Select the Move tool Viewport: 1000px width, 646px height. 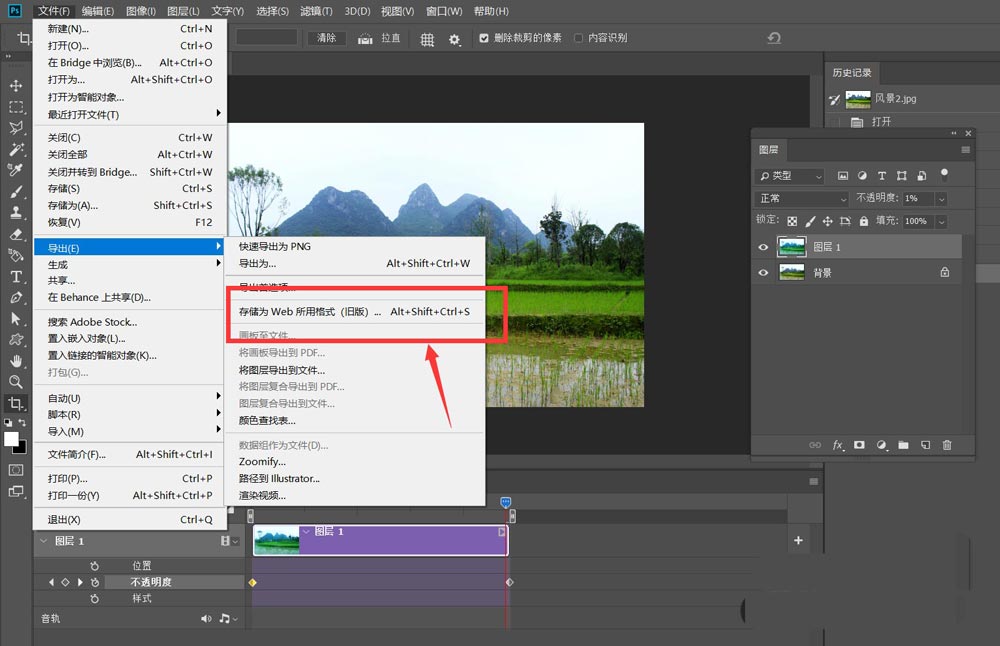pyautogui.click(x=16, y=85)
